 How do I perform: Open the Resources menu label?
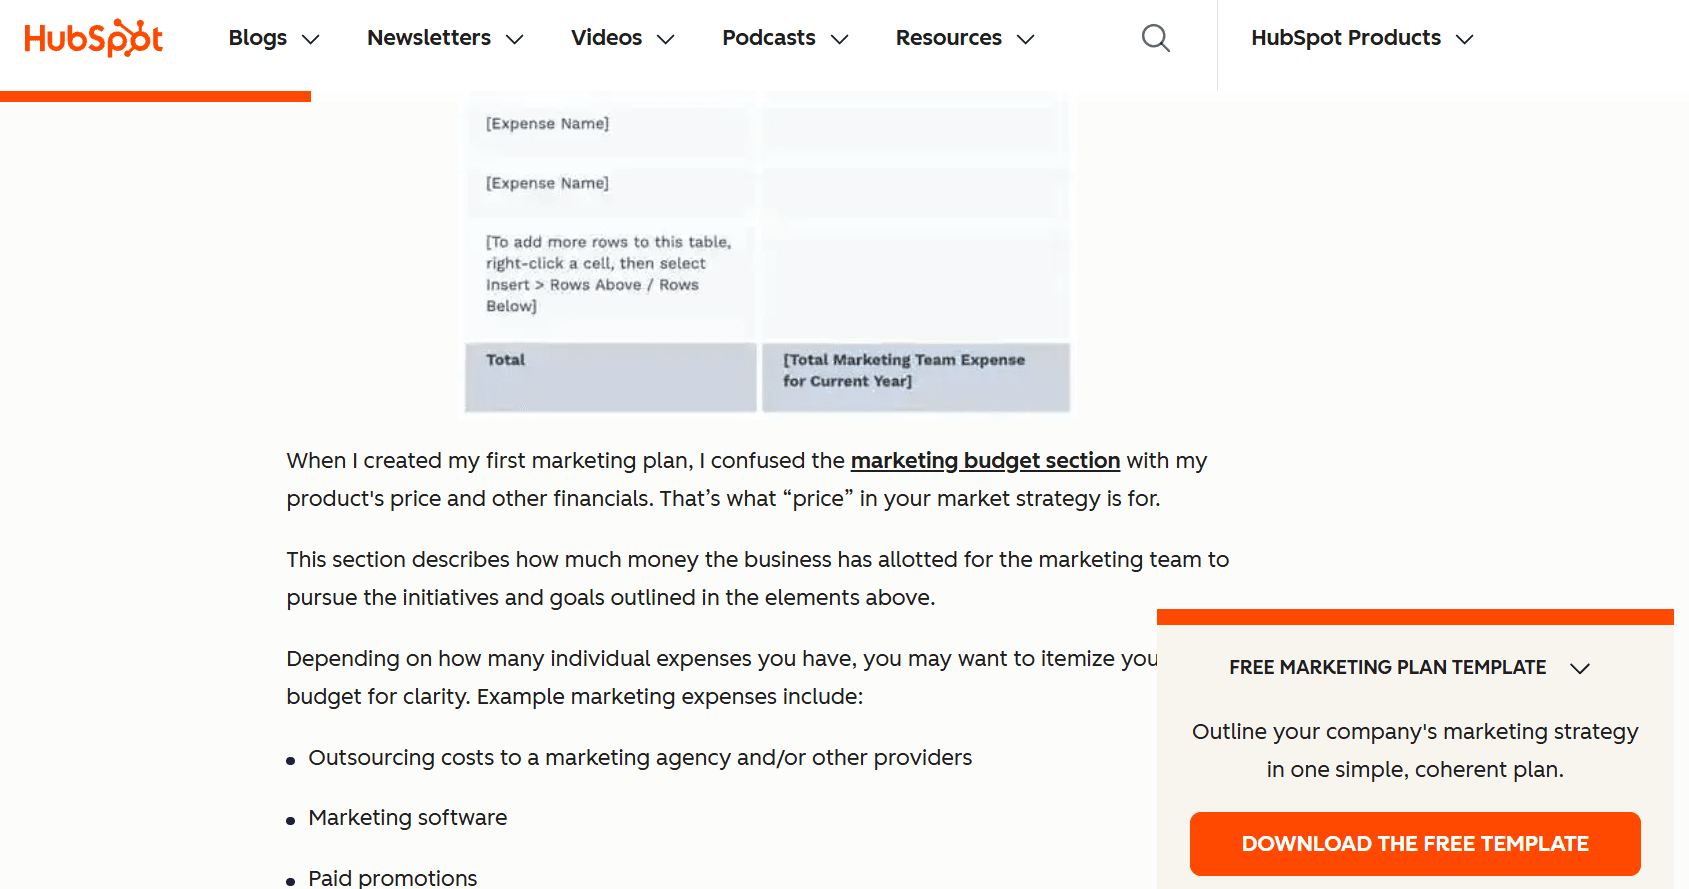pyautogui.click(x=948, y=38)
